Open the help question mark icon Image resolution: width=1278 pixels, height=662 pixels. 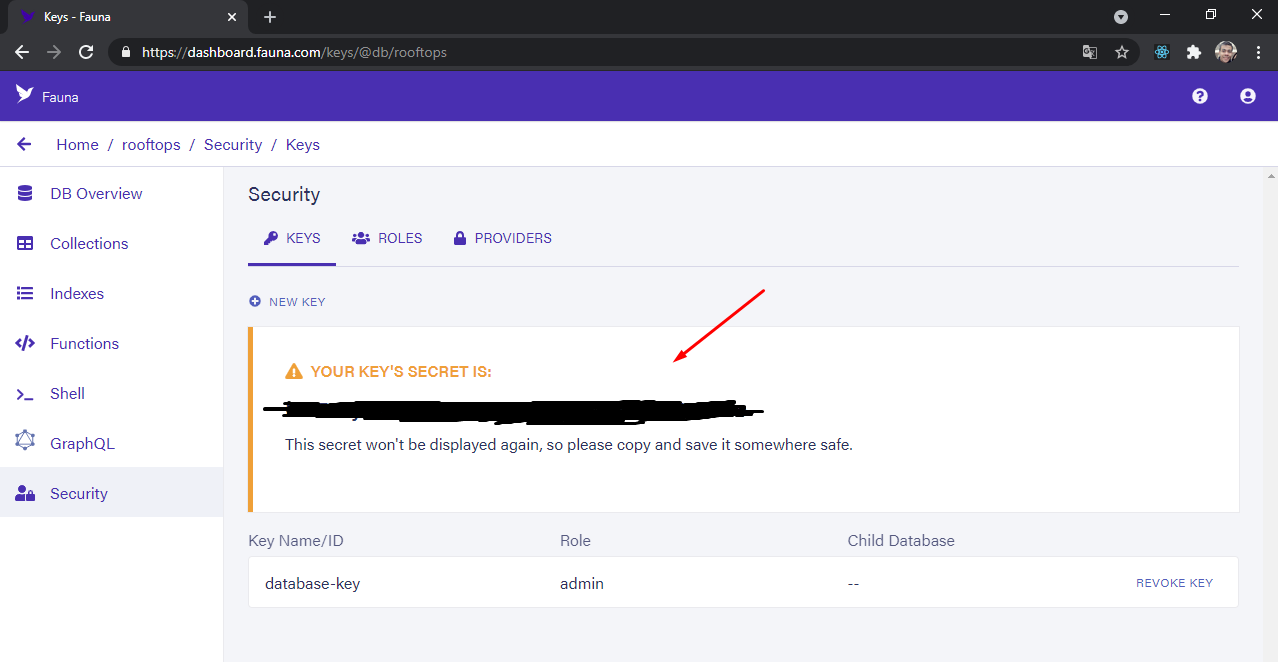[x=1200, y=96]
